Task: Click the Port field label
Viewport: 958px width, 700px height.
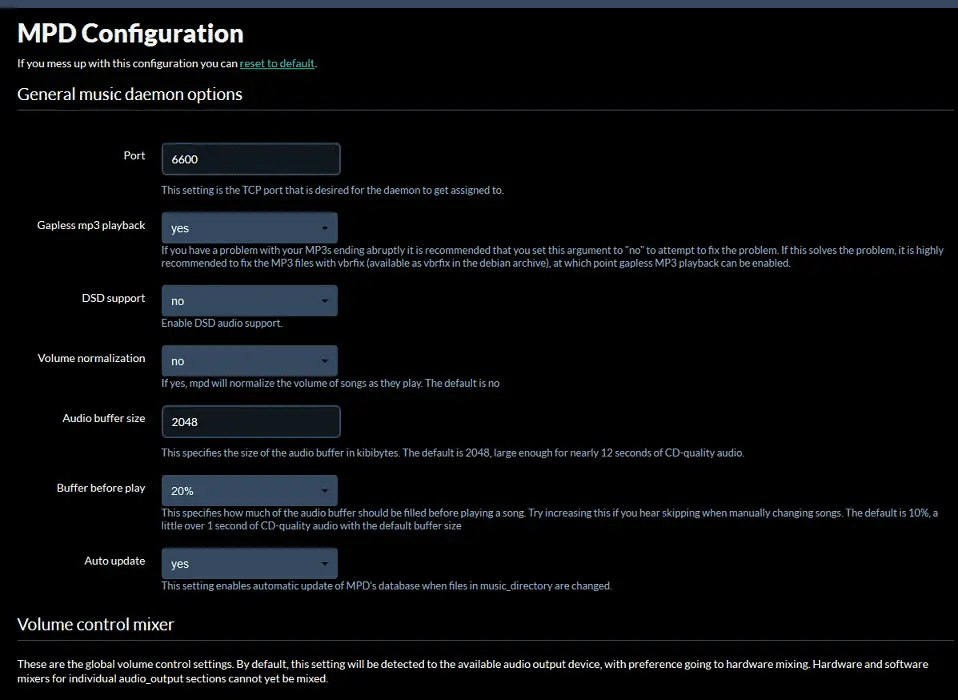Action: [x=134, y=156]
